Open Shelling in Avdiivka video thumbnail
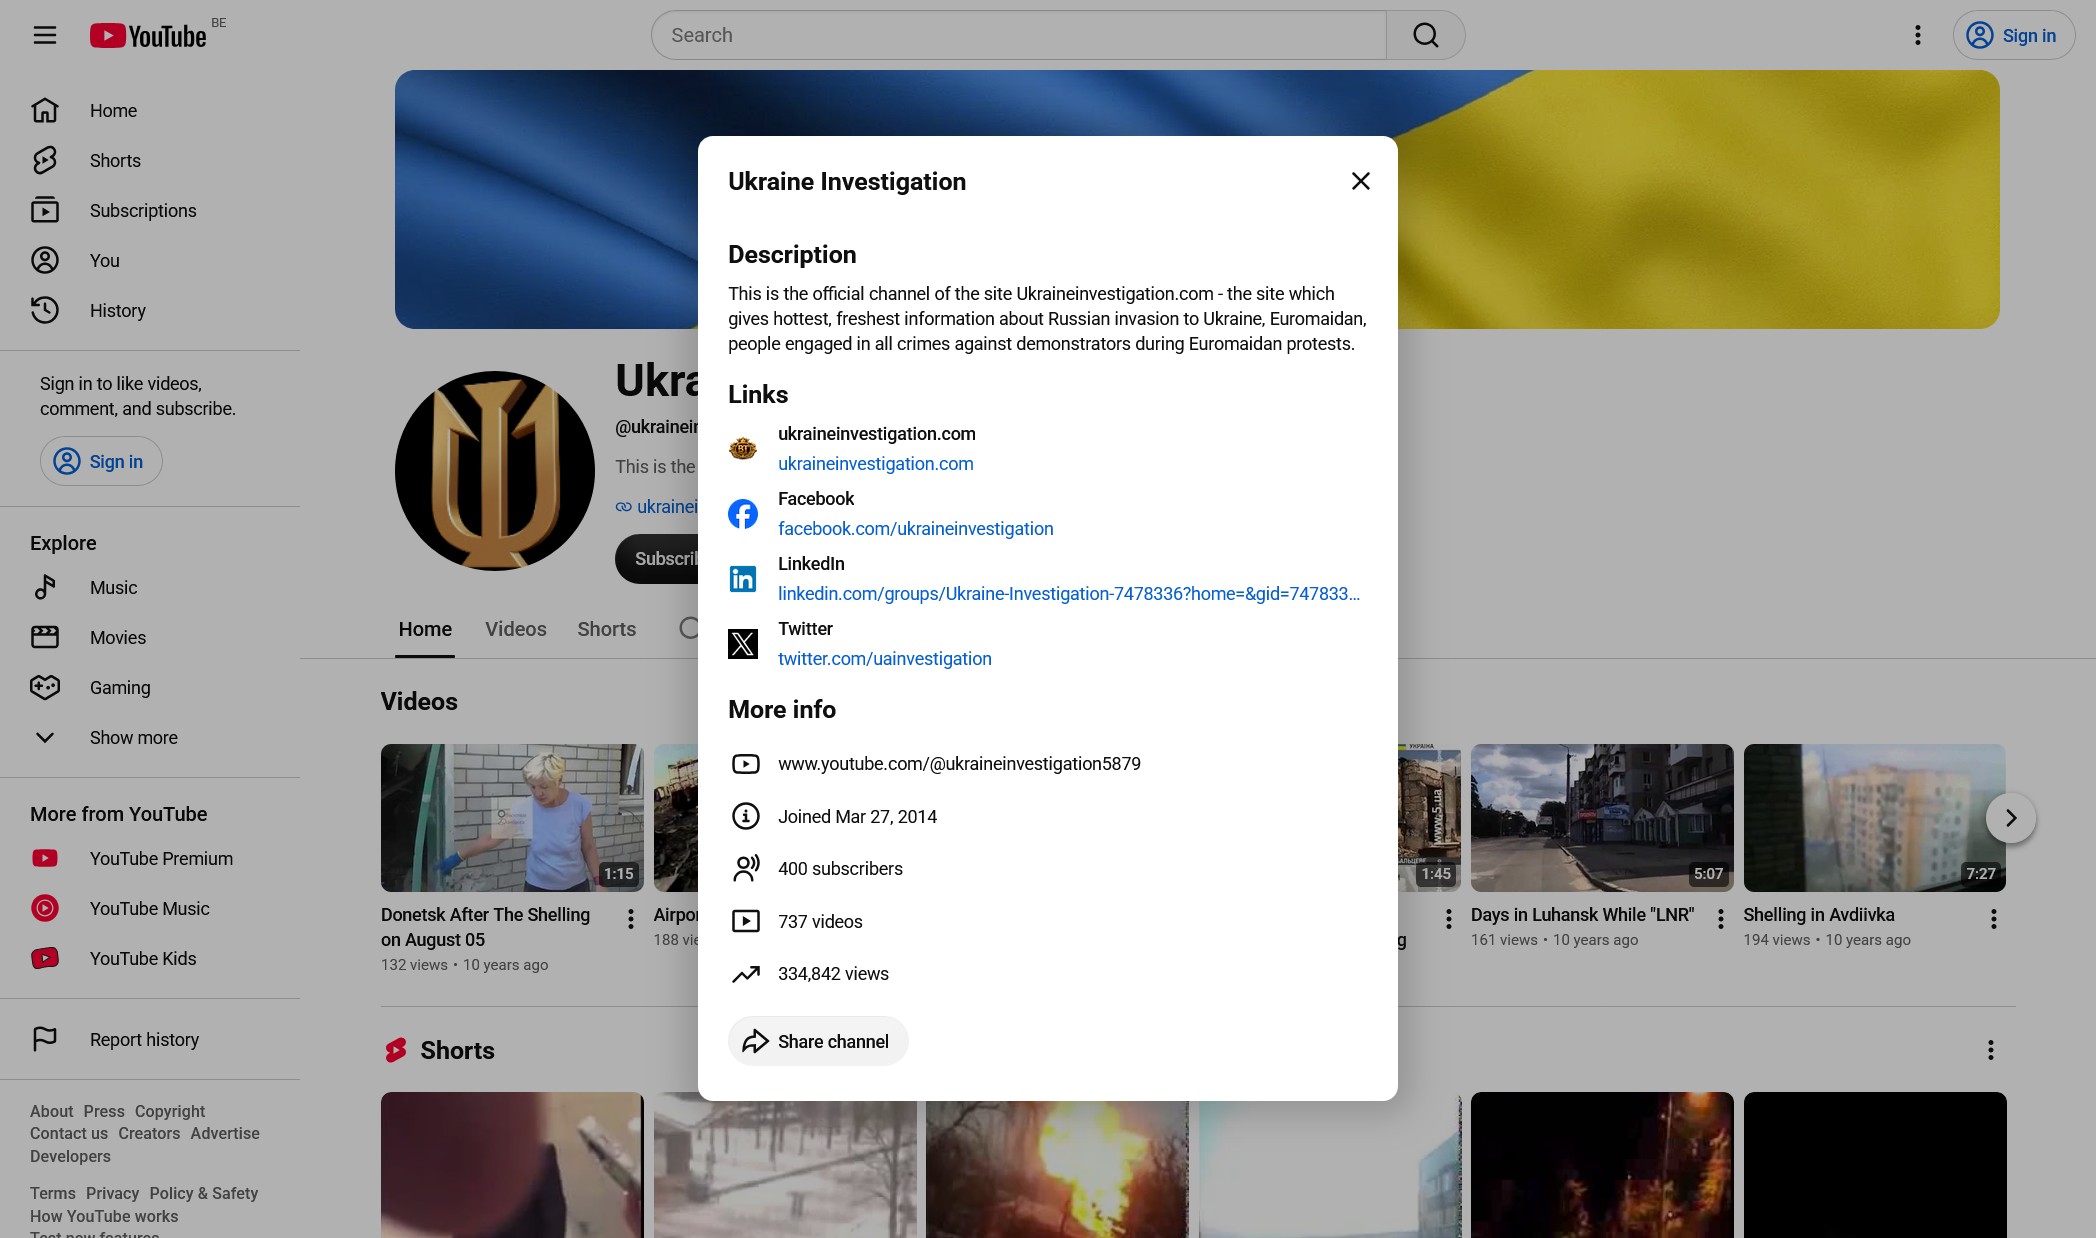Screen dimensions: 2096x1238 coord(1875,818)
